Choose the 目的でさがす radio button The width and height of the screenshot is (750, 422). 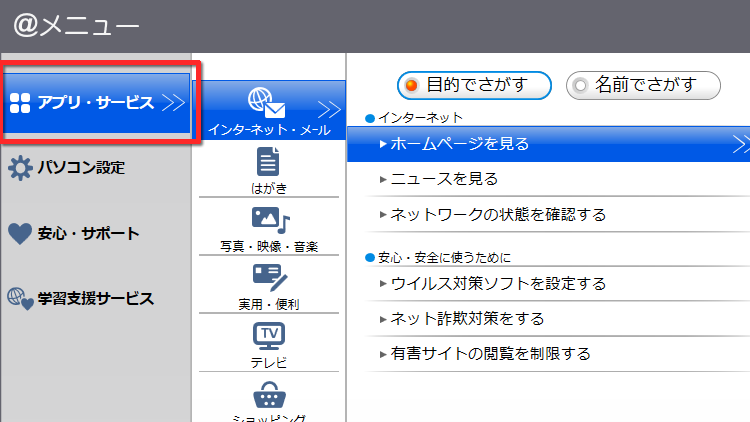[x=474, y=85]
